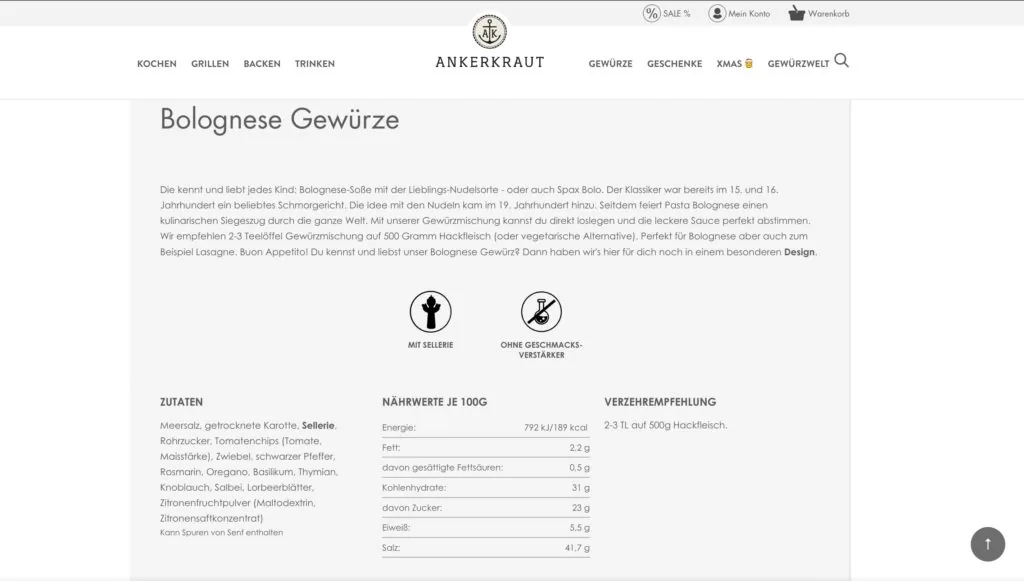Open the TRINKEN menu
Image resolution: width=1024 pixels, height=581 pixels.
(315, 63)
